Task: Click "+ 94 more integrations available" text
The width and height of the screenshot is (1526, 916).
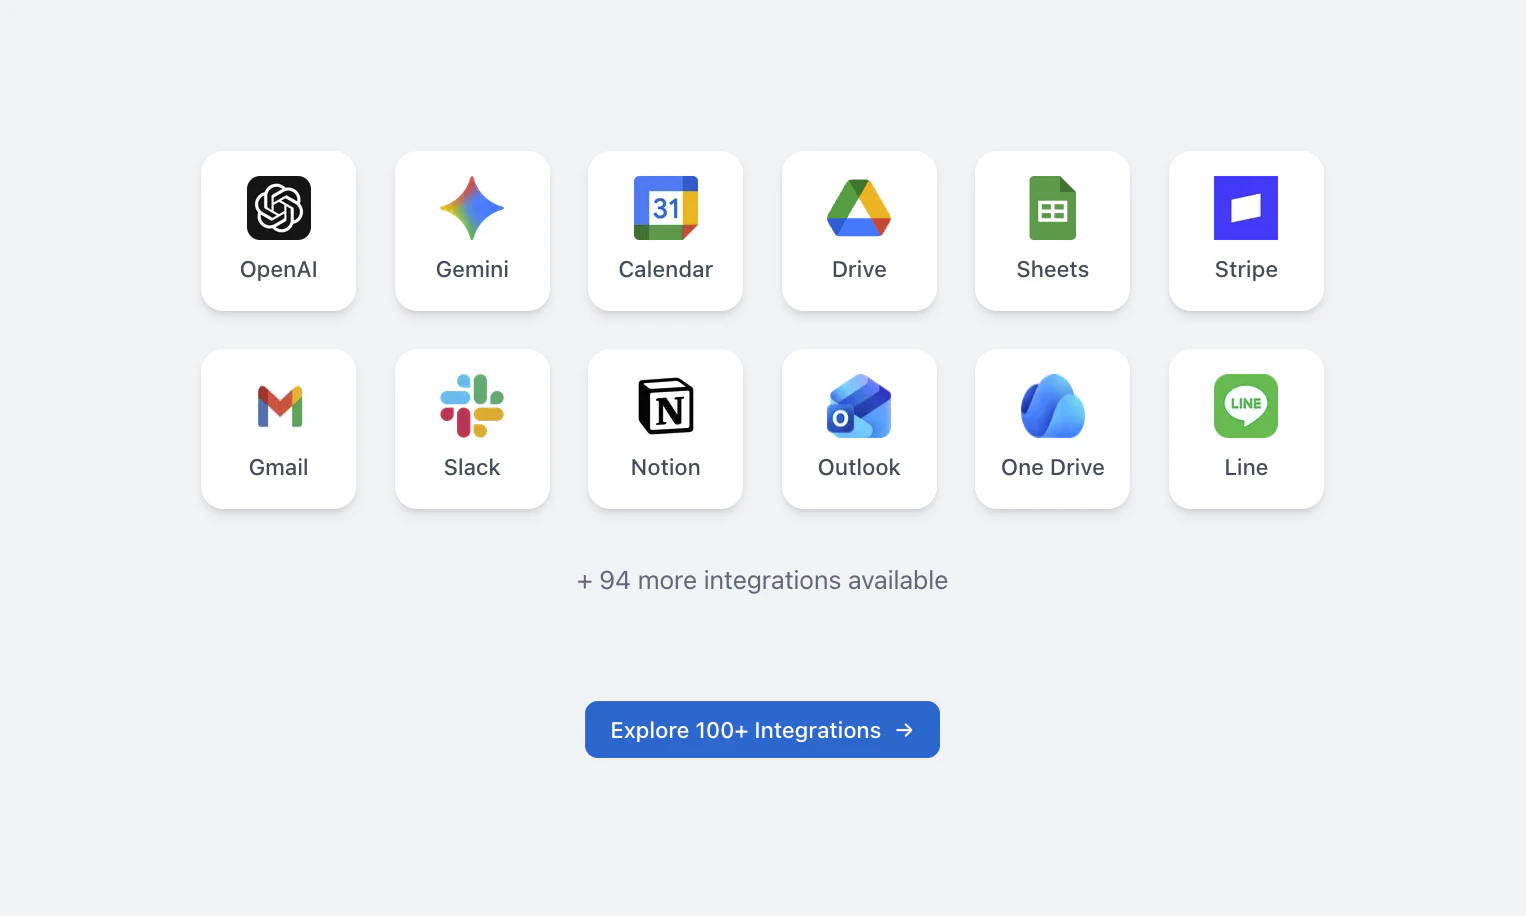Action: 762,581
